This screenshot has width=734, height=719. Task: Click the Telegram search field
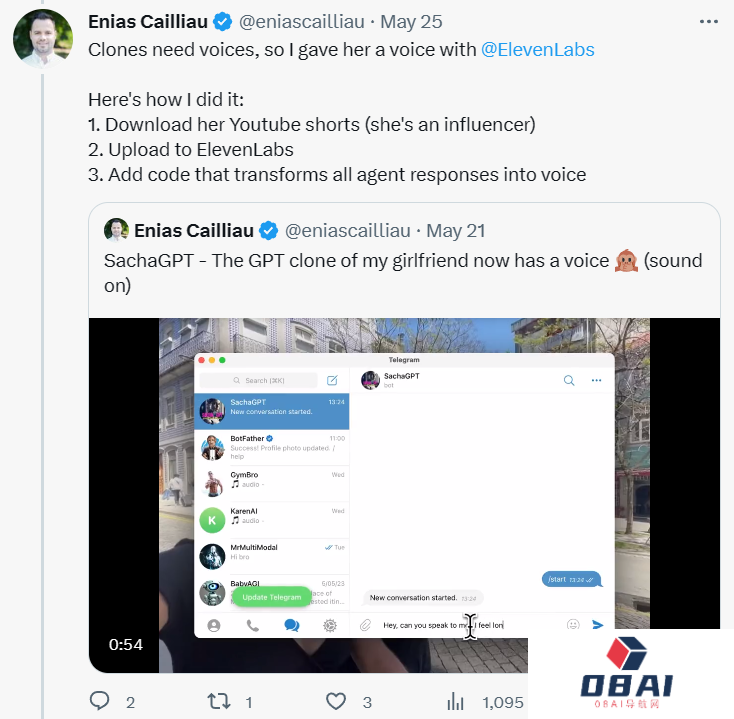coord(258,380)
